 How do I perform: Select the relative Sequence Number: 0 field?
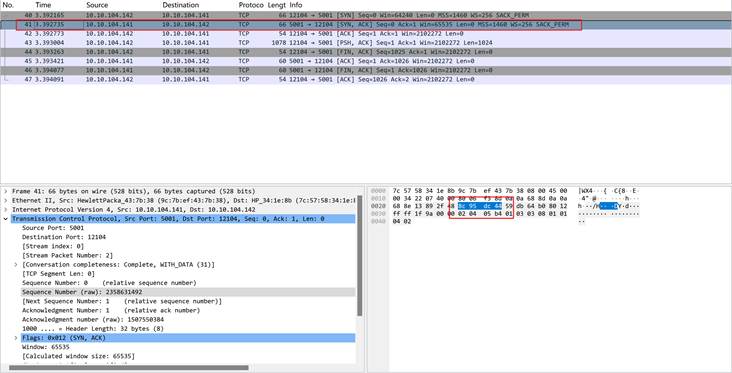pos(109,283)
